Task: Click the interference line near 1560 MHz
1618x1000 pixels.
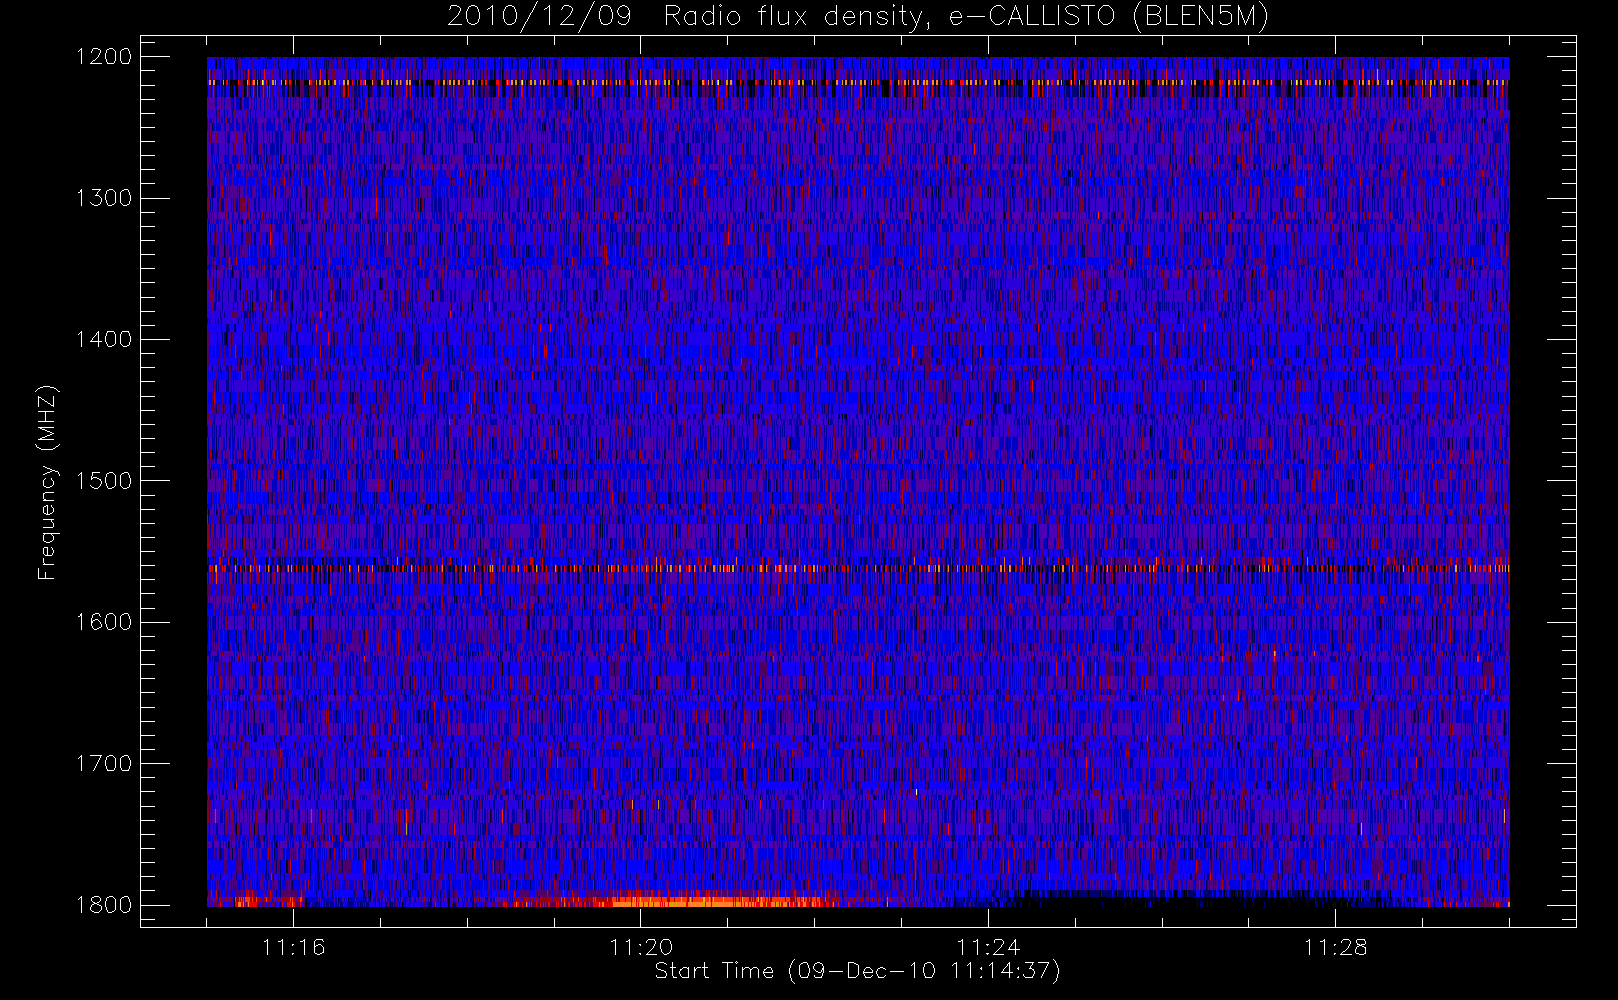Action: click(858, 568)
